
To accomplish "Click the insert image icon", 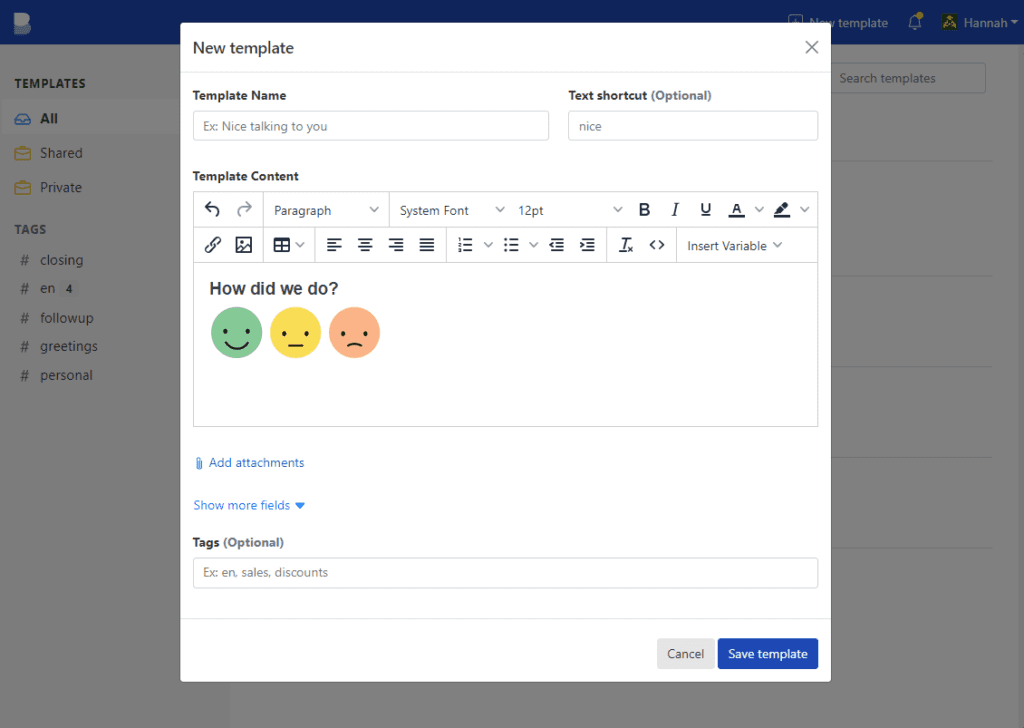I will click(x=243, y=245).
